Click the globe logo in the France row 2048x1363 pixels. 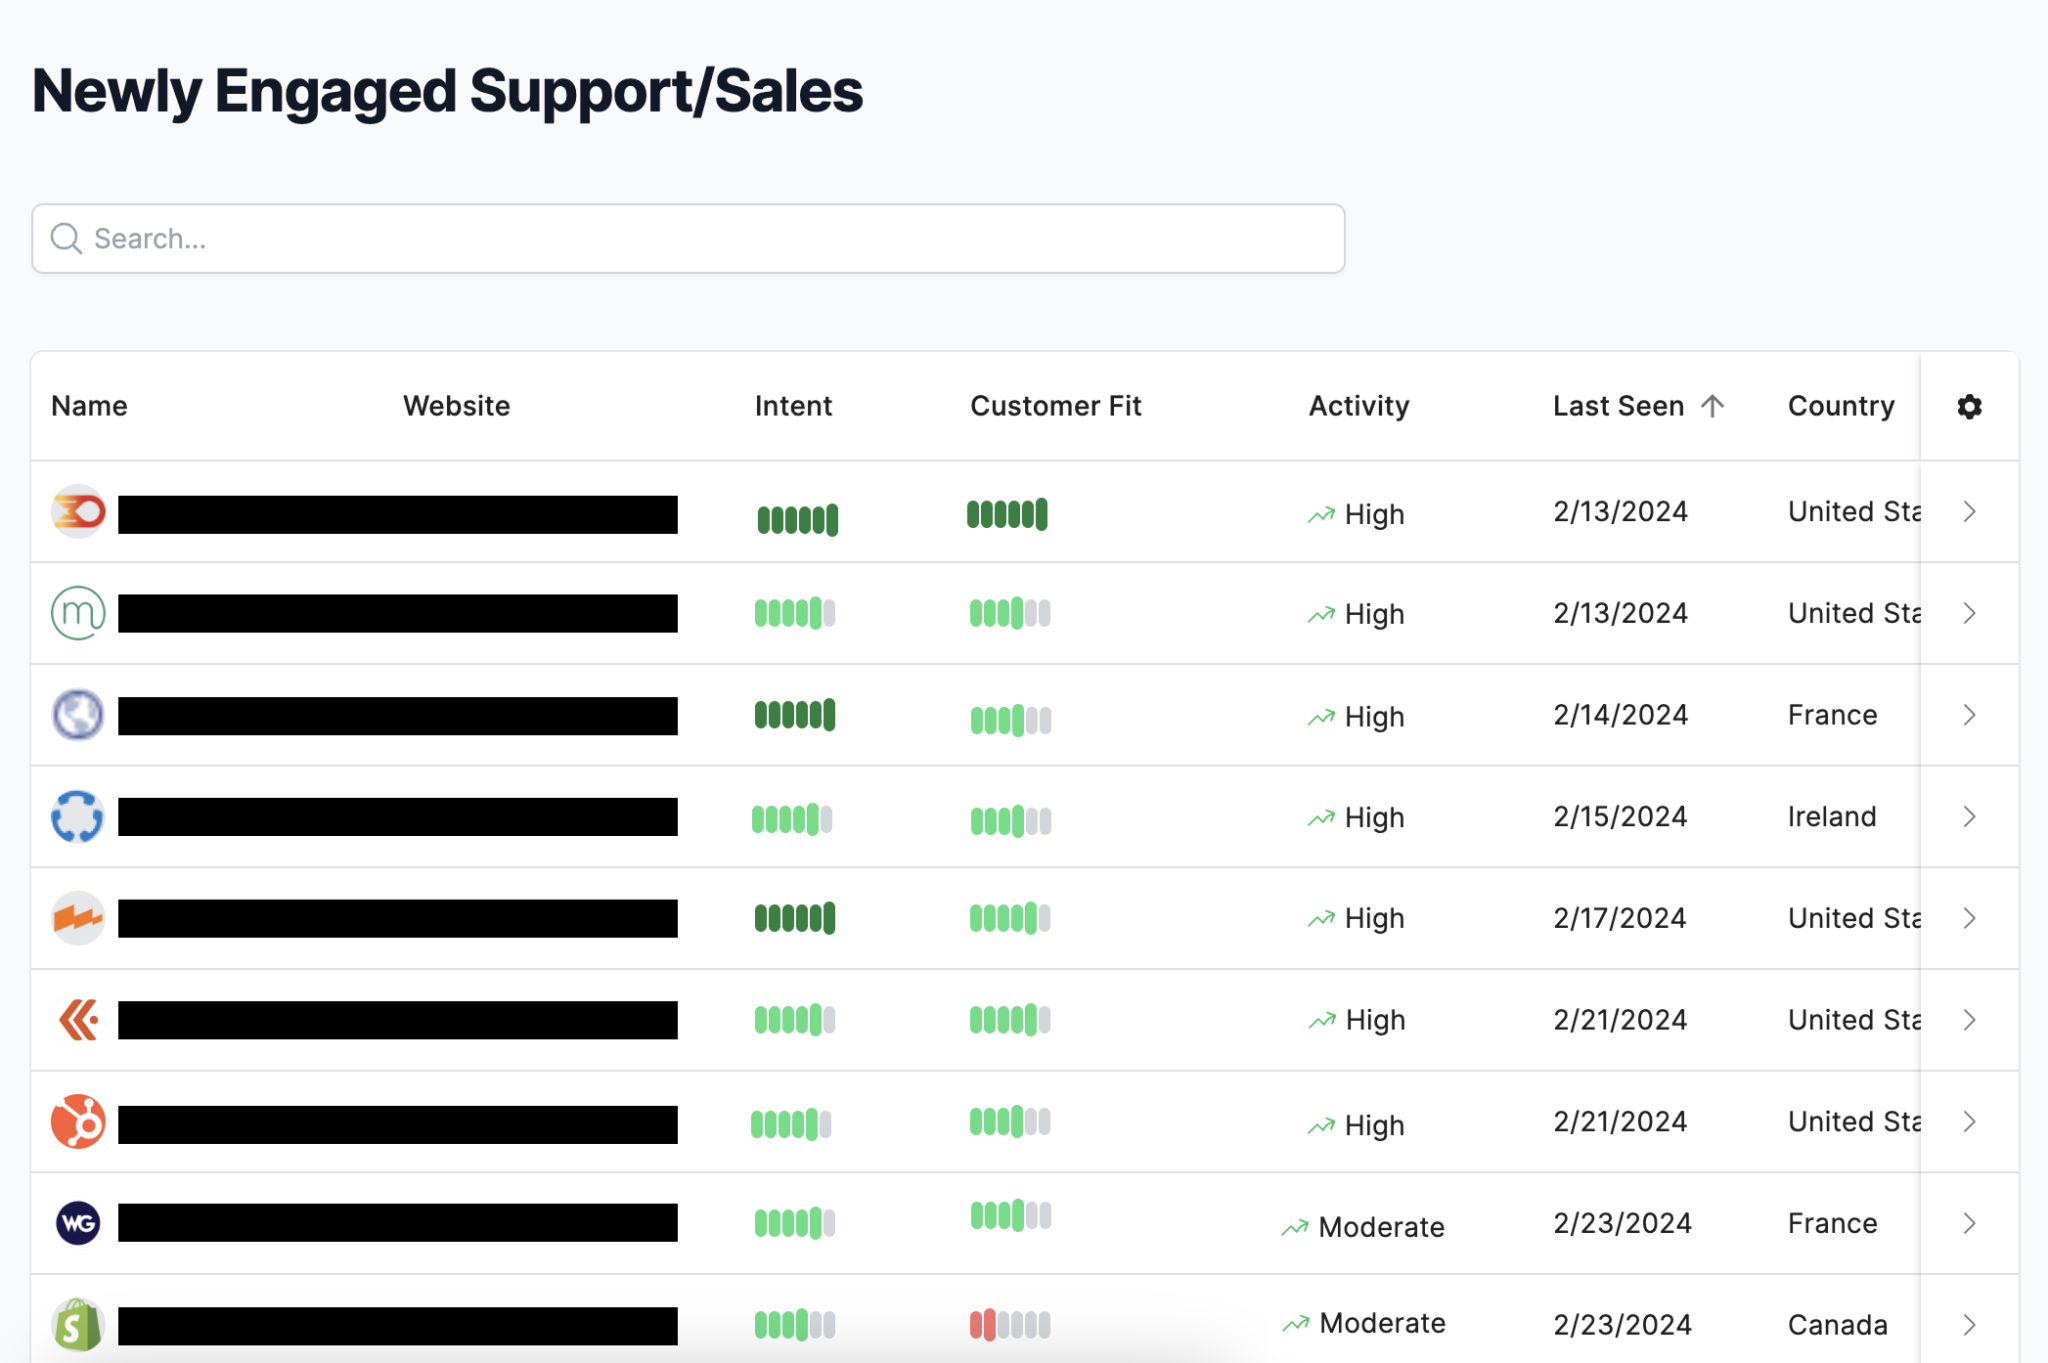click(x=78, y=714)
